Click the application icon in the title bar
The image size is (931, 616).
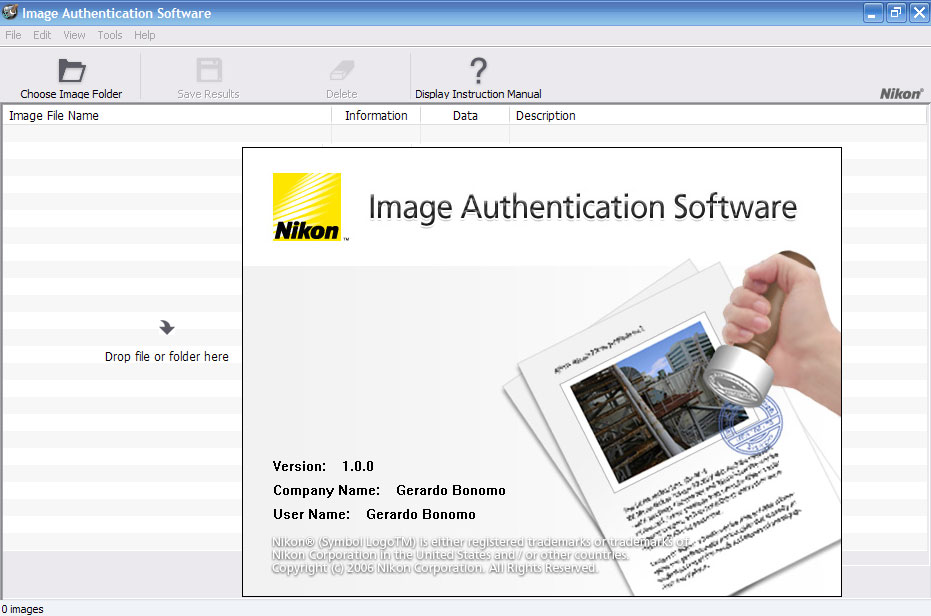click(x=10, y=12)
